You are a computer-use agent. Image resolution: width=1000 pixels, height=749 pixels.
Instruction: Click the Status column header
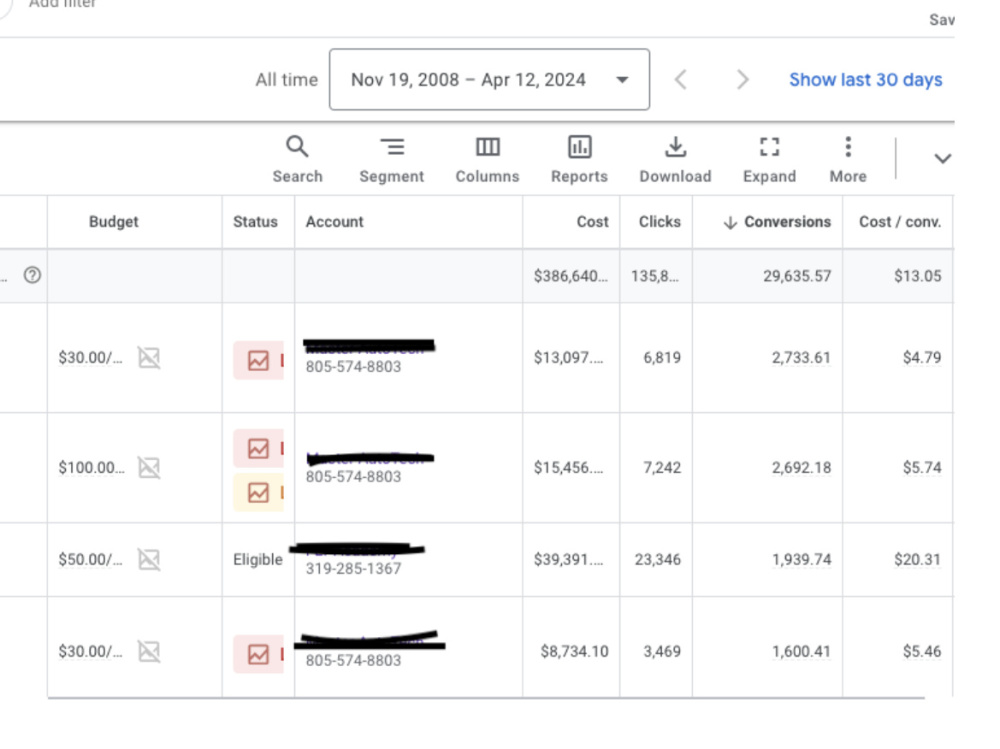[x=255, y=222]
